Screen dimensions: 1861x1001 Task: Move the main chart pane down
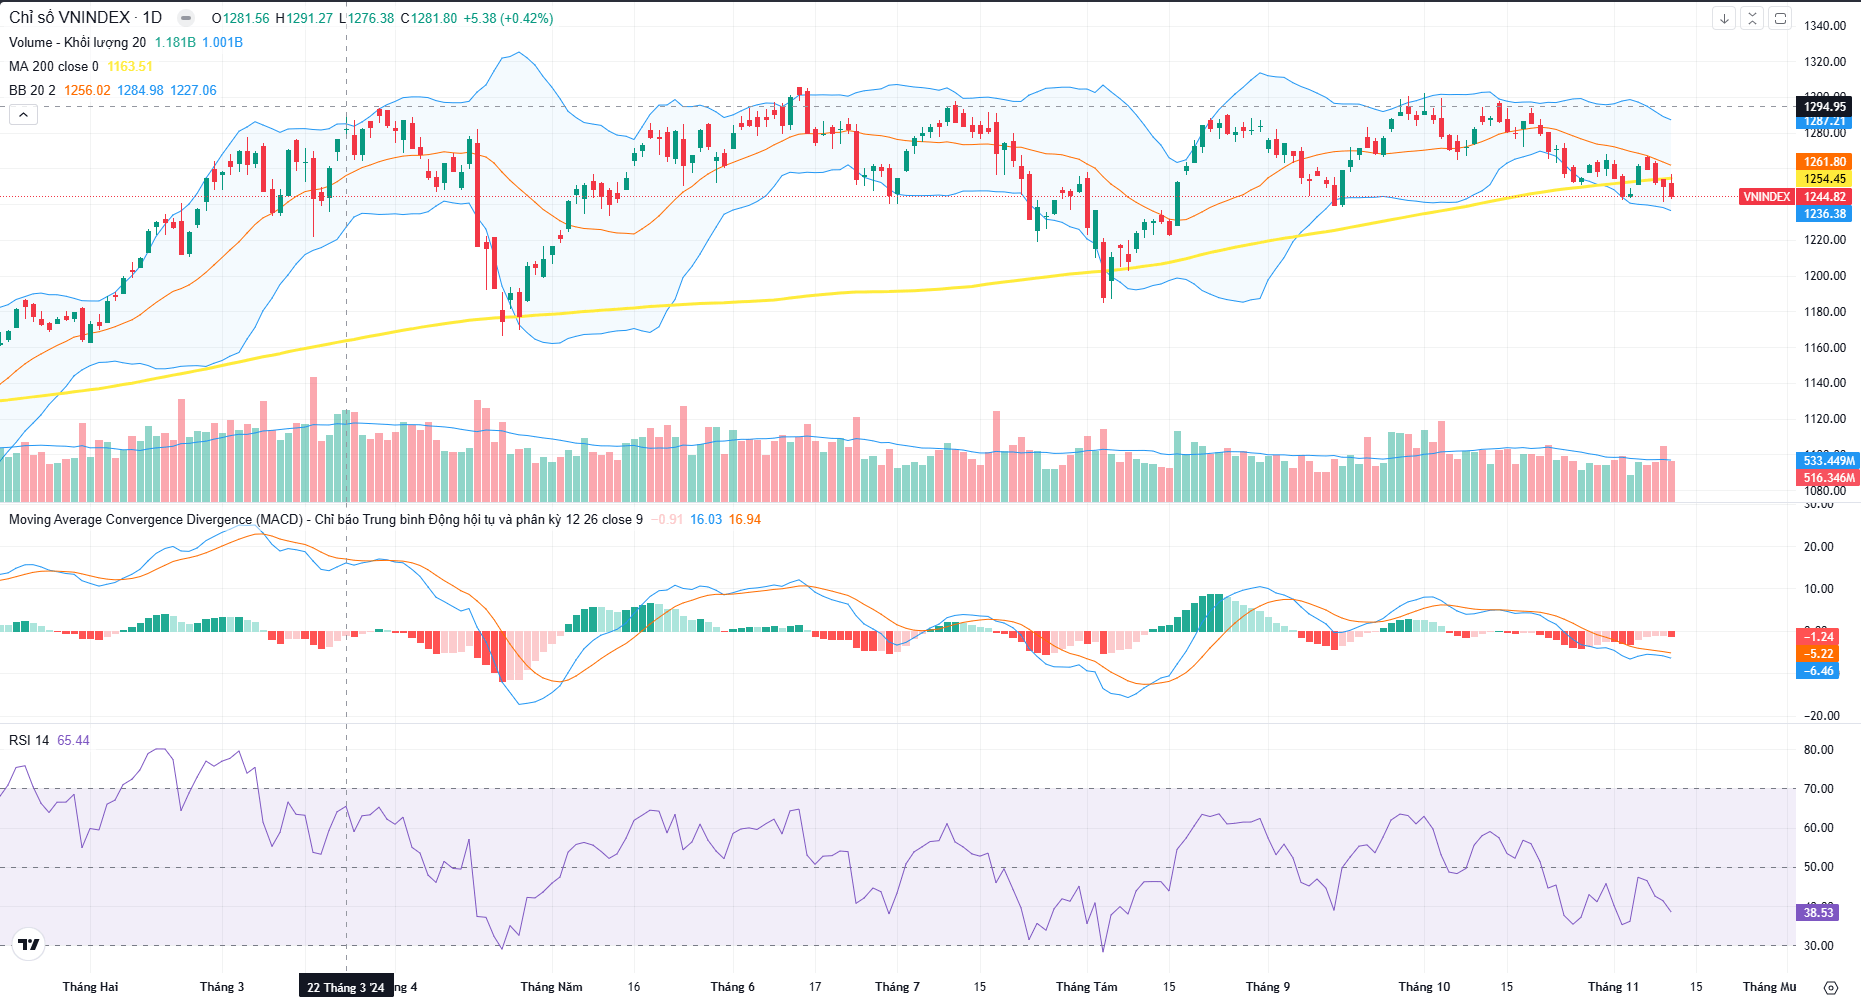pyautogui.click(x=1724, y=18)
